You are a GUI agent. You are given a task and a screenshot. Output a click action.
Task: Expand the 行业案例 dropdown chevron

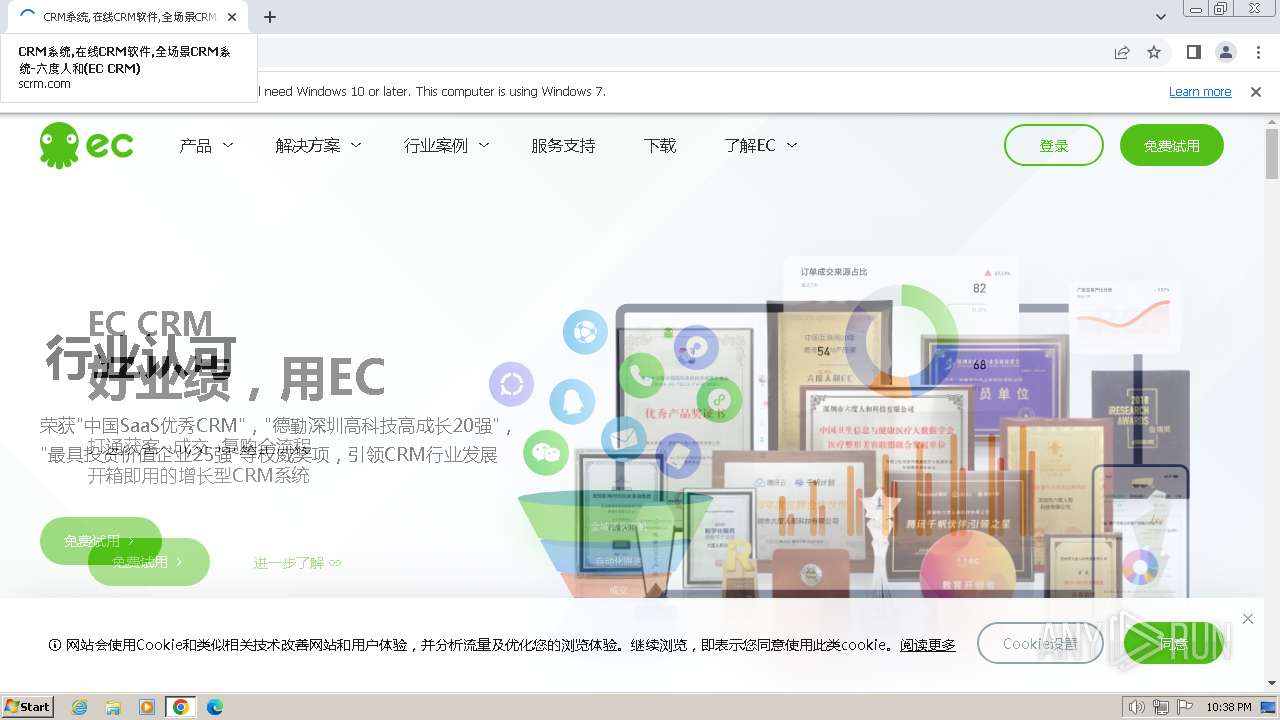point(484,145)
